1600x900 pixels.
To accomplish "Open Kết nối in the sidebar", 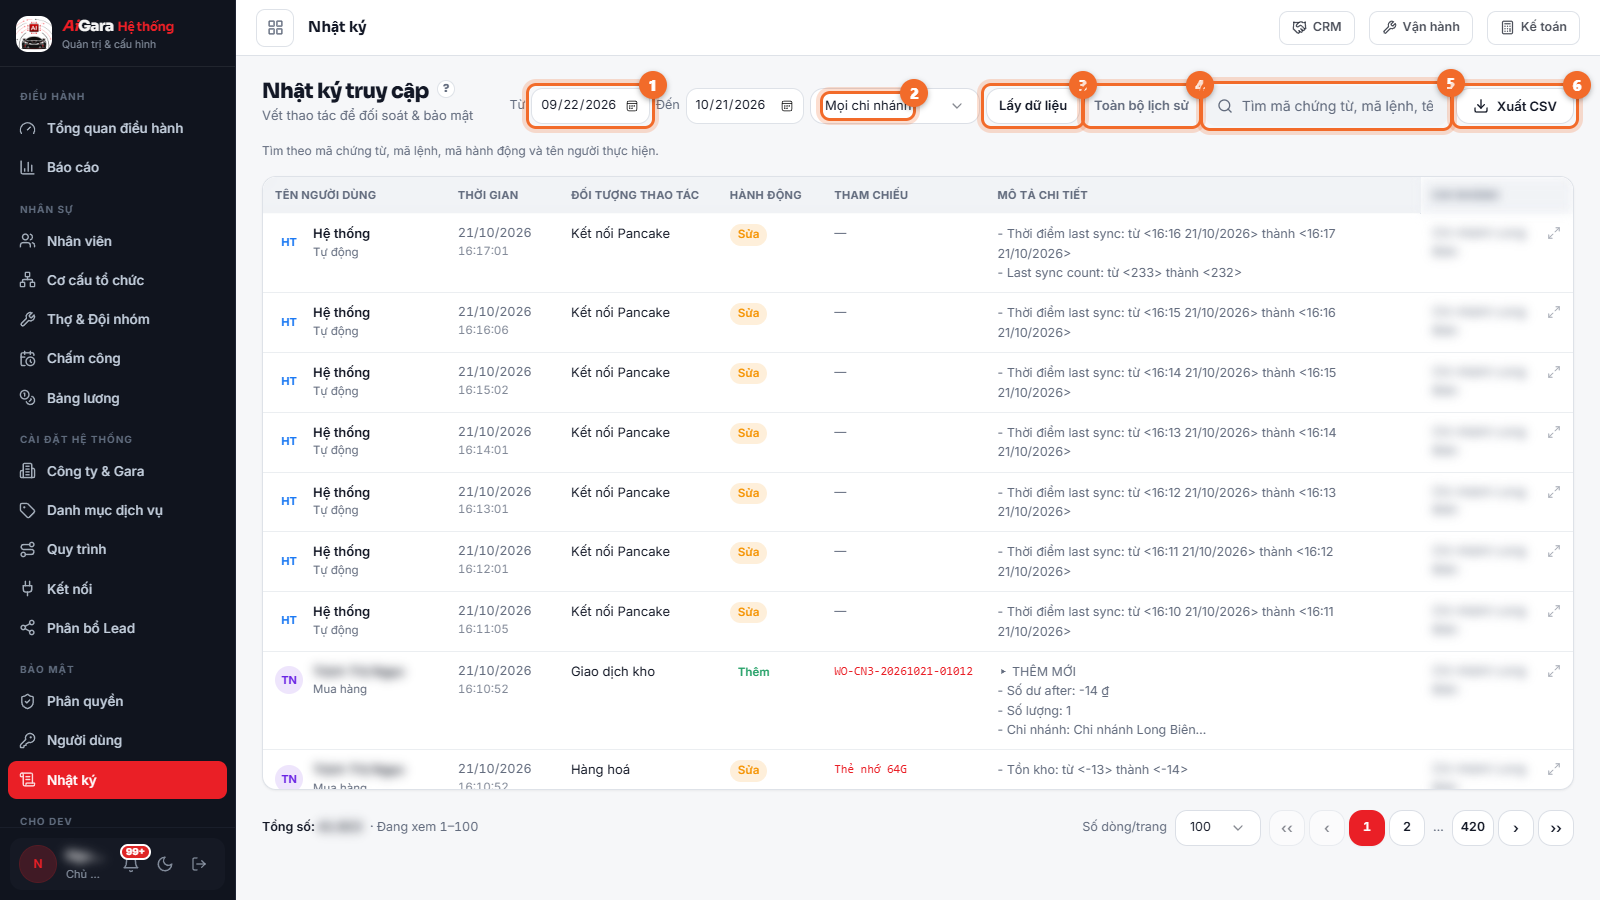I will click(x=118, y=589).
